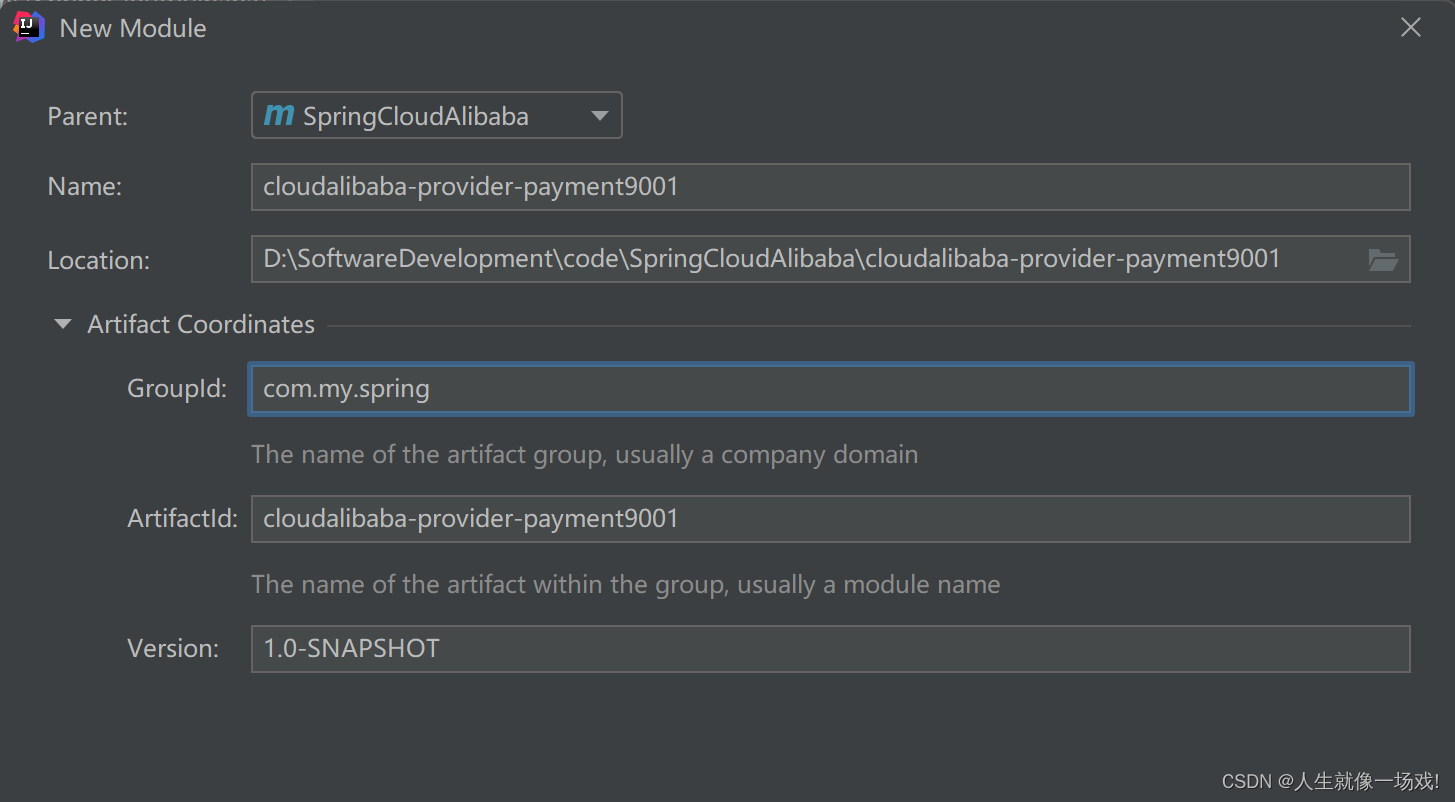Browse for location with folder icon
The image size is (1455, 802).
(x=1383, y=260)
